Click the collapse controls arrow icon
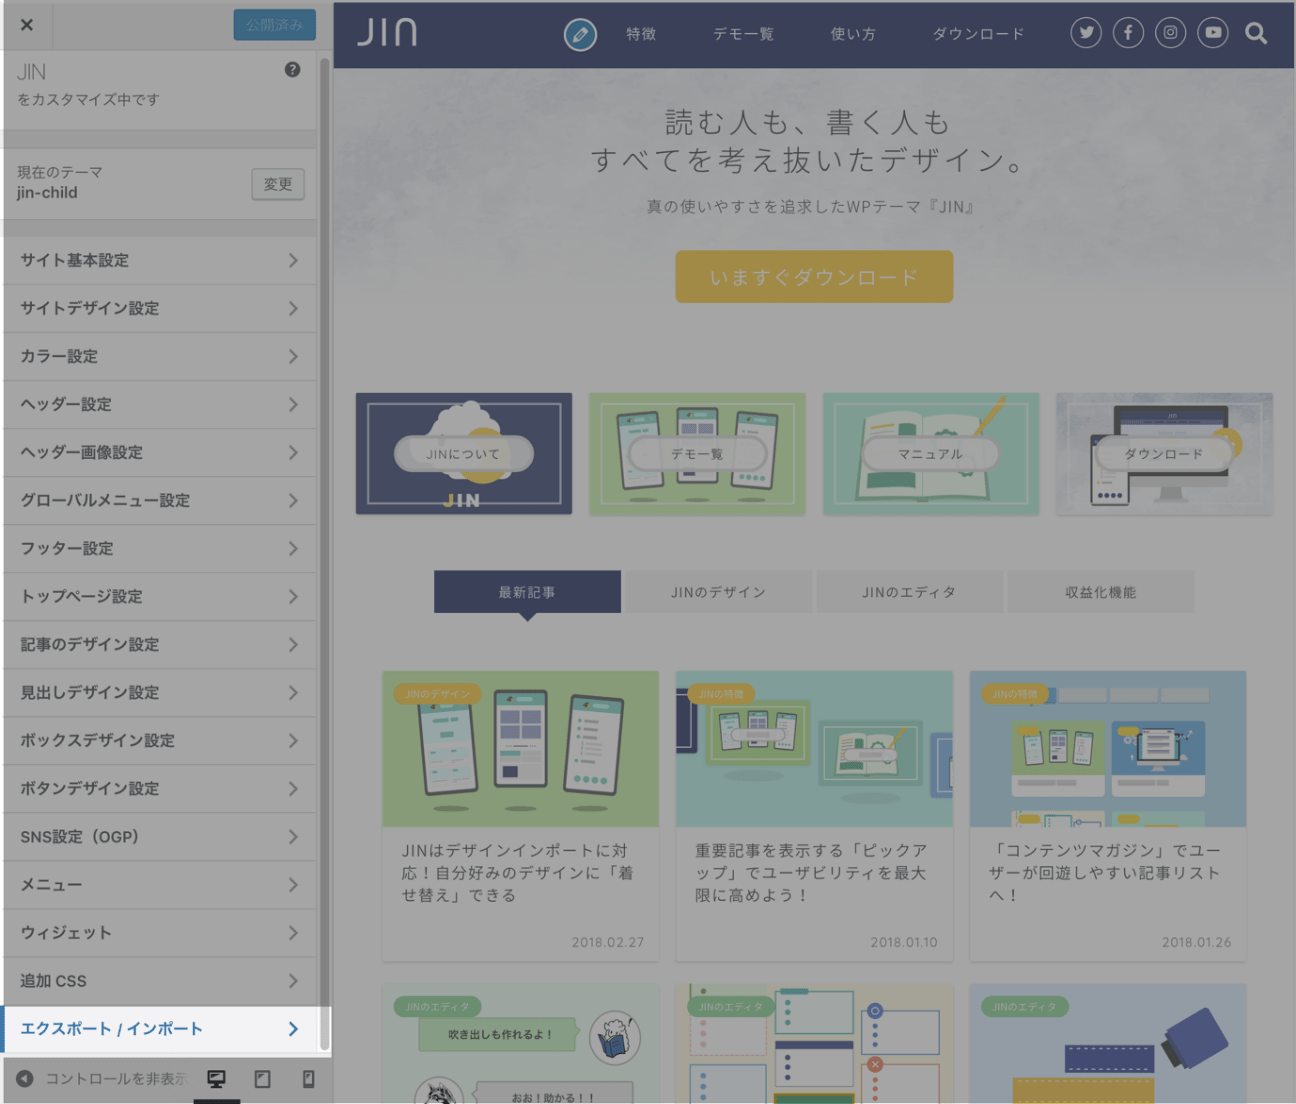This screenshot has width=1296, height=1104. click(x=25, y=1079)
